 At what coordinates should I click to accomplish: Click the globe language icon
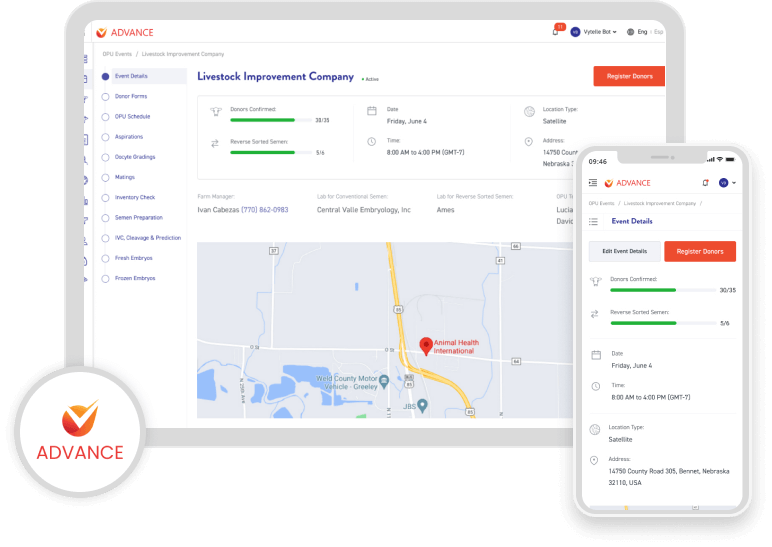(x=629, y=32)
